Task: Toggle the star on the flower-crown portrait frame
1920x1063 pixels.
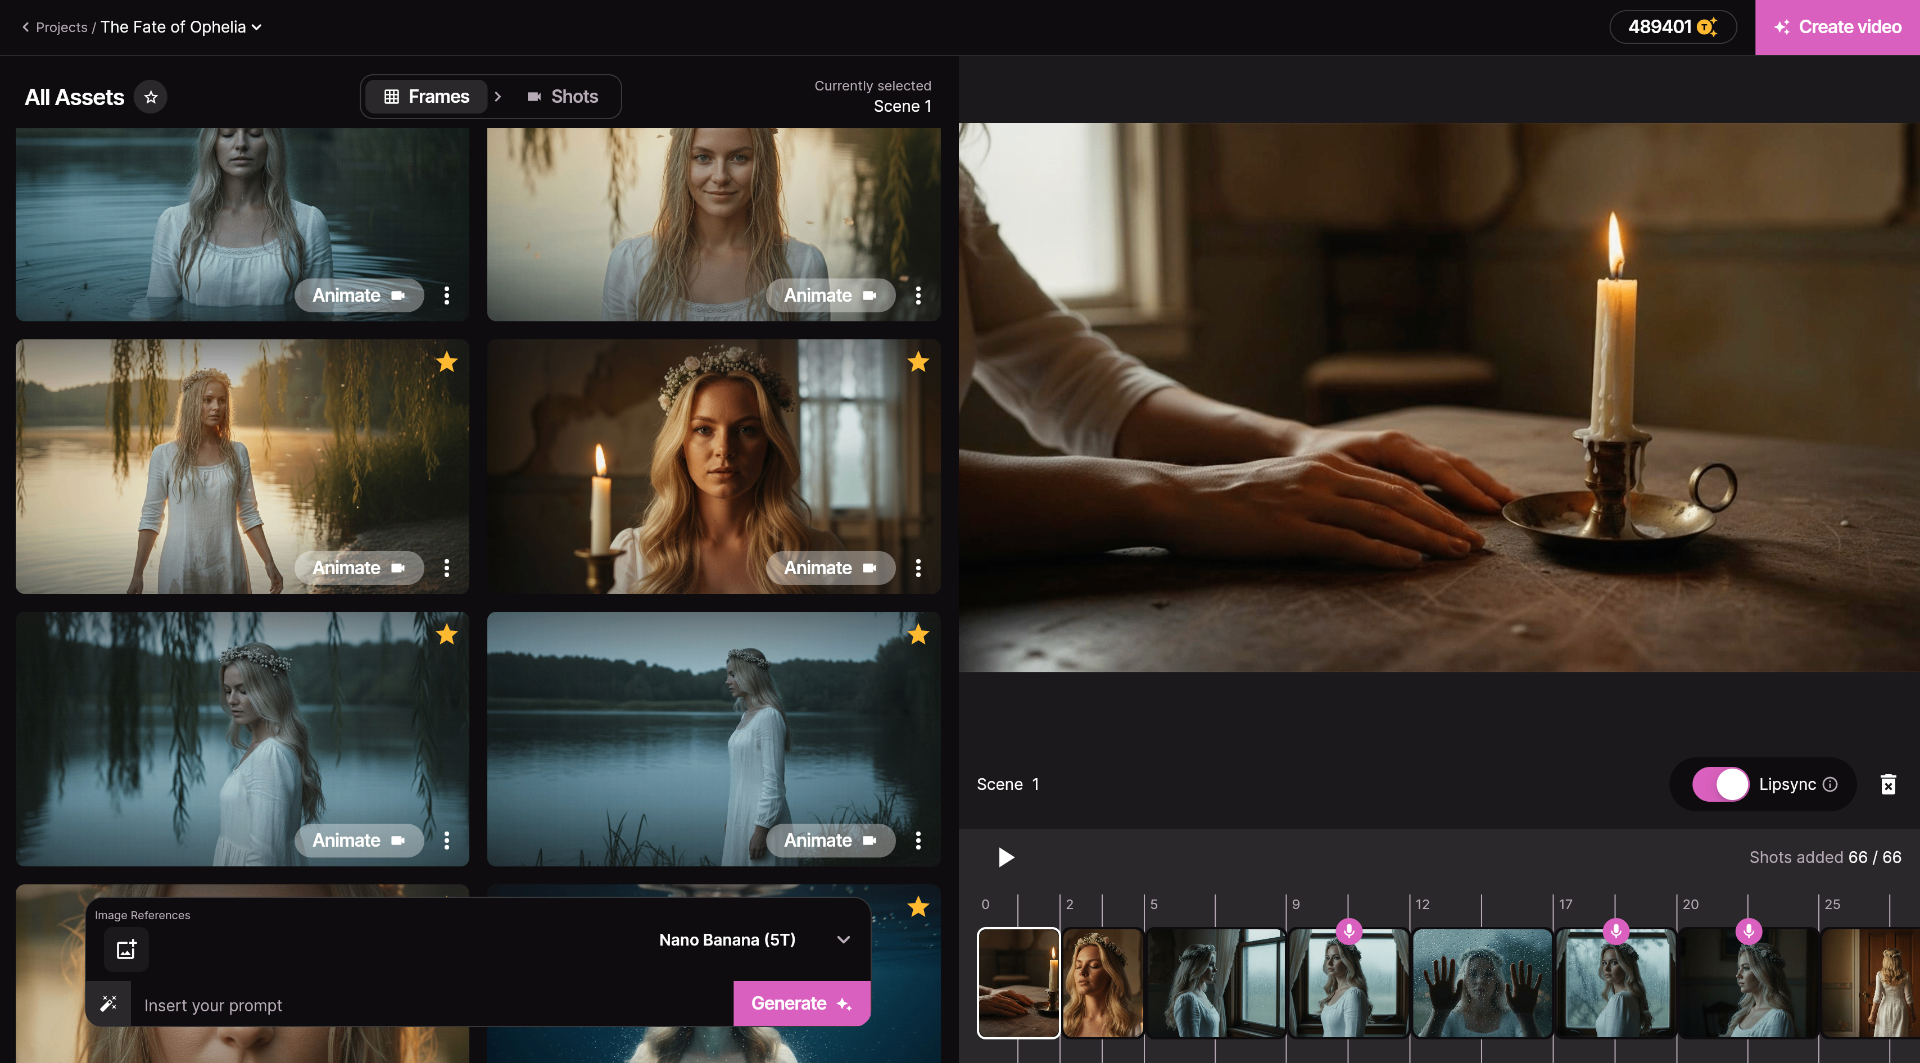Action: coord(918,362)
